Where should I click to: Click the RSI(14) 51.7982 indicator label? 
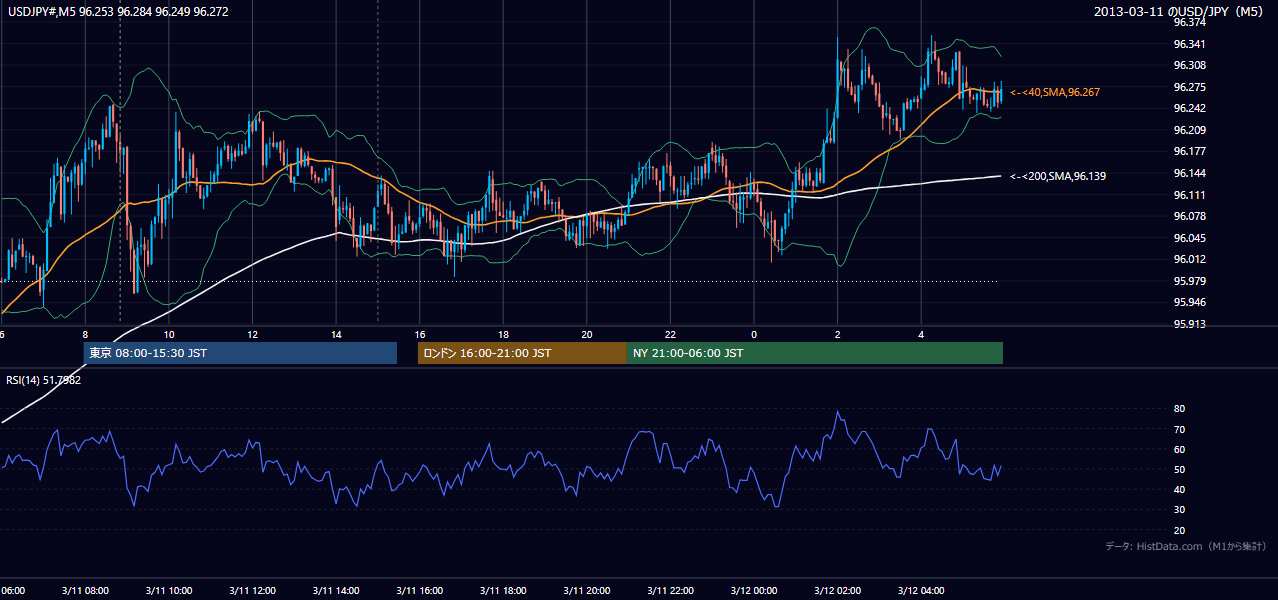44,380
